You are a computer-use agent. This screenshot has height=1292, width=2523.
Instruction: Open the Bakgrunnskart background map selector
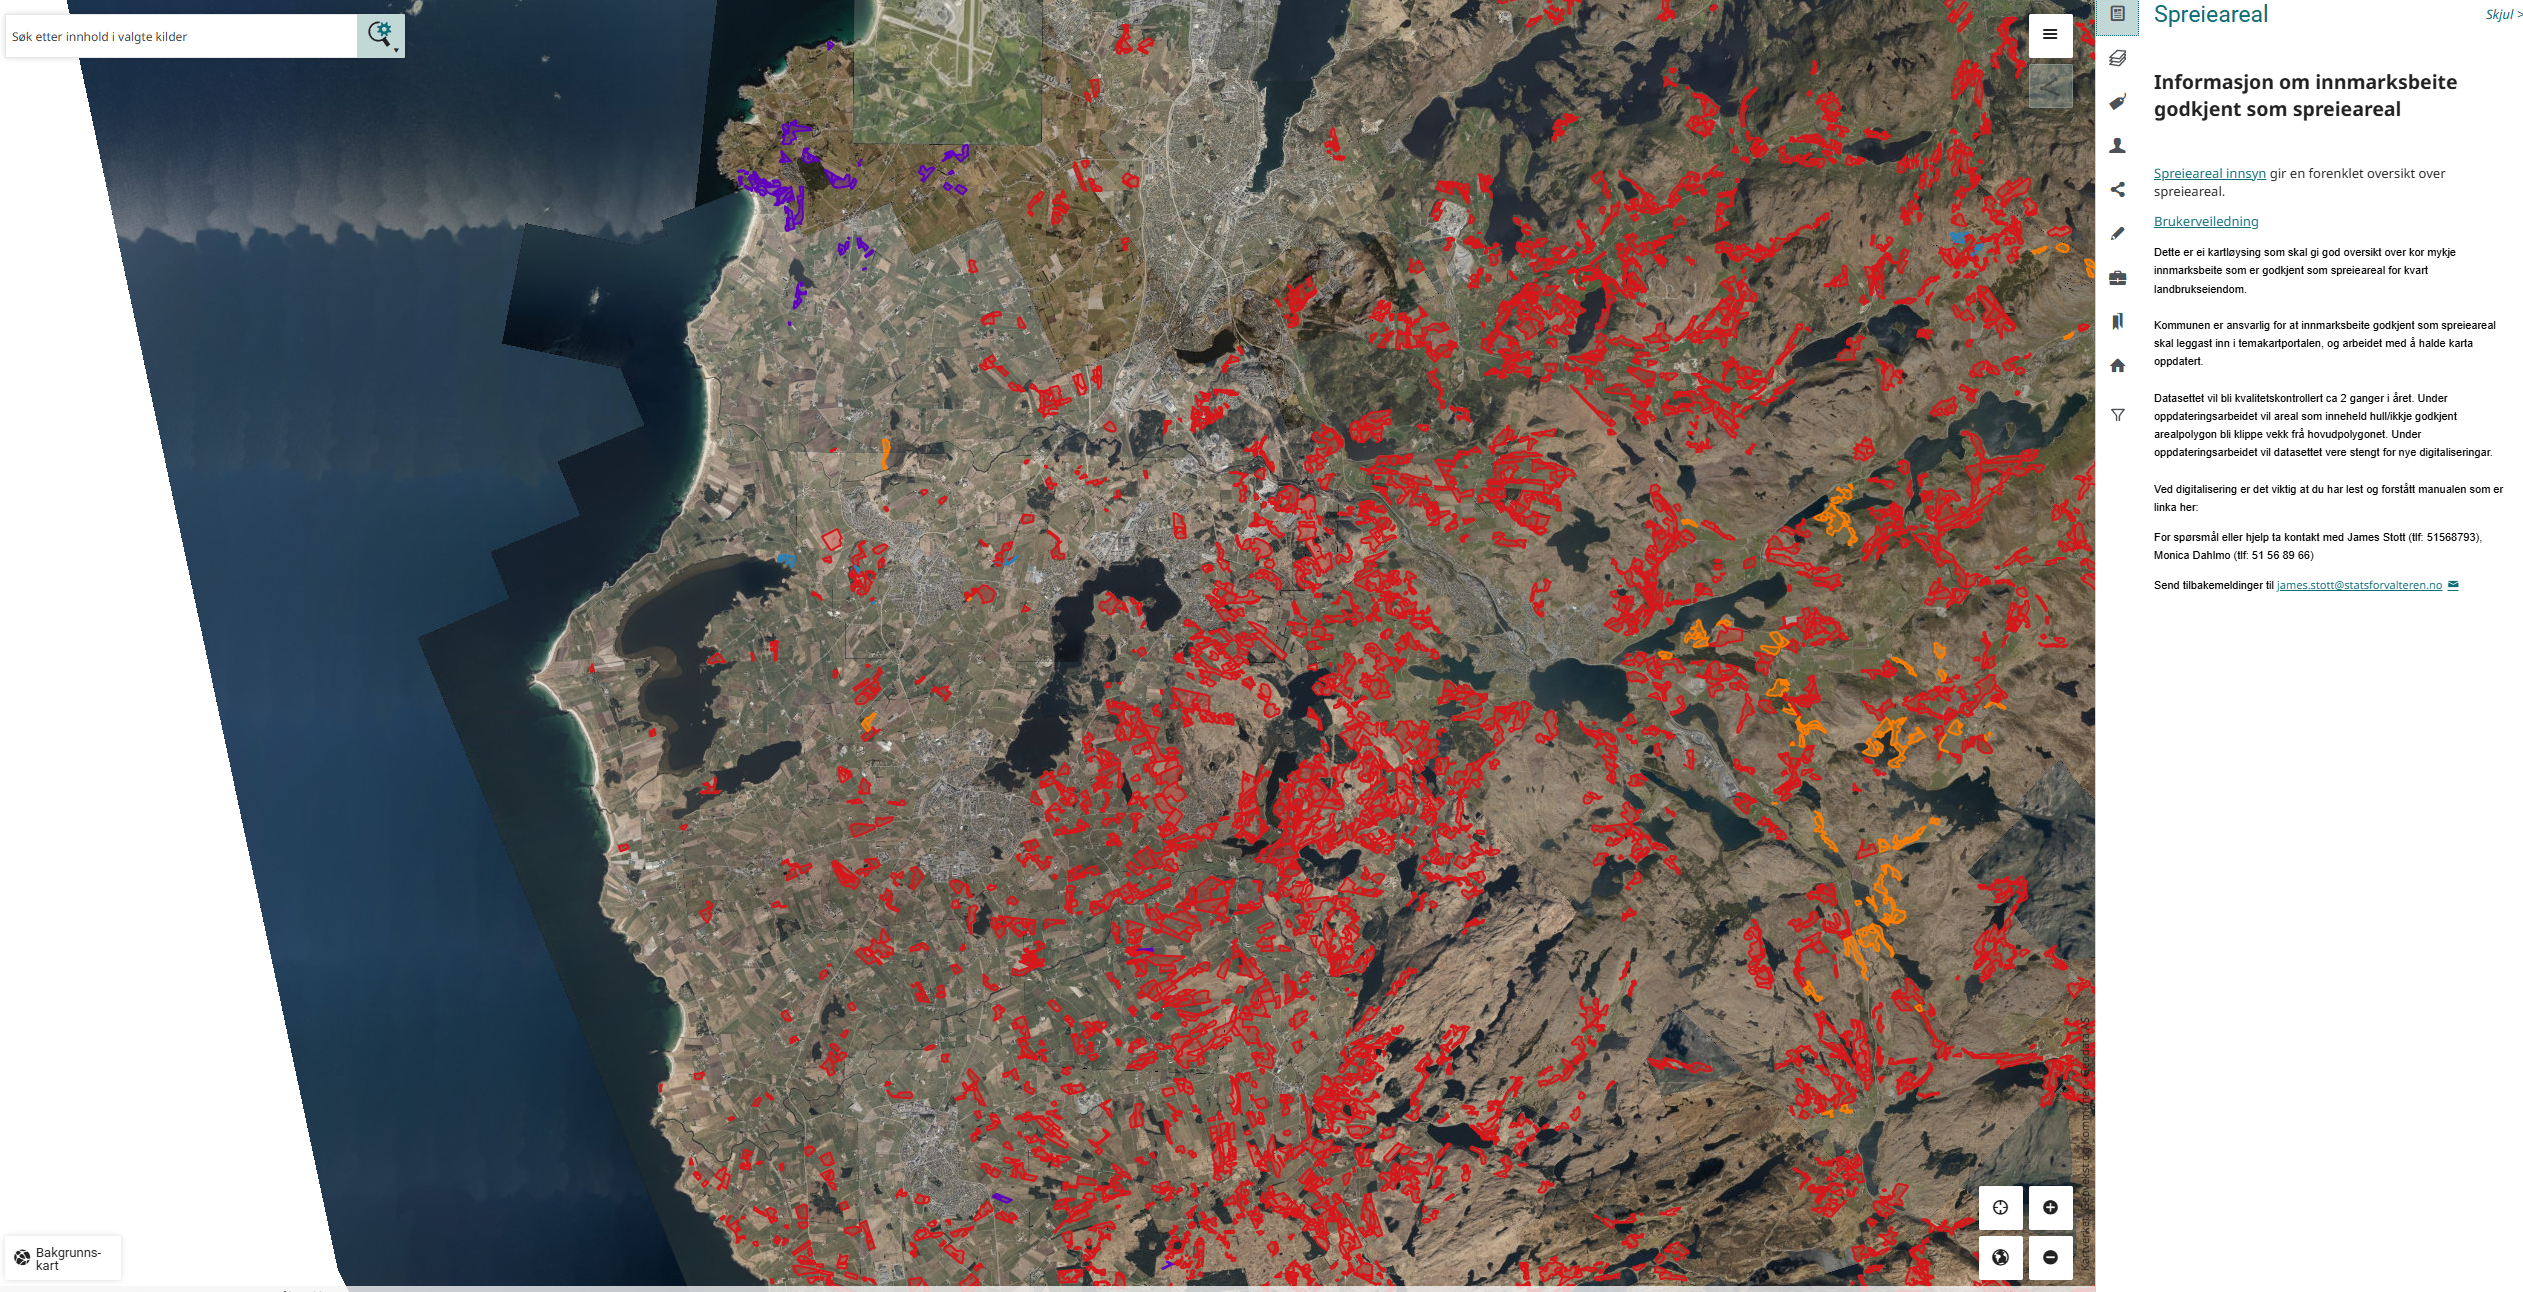click(62, 1258)
